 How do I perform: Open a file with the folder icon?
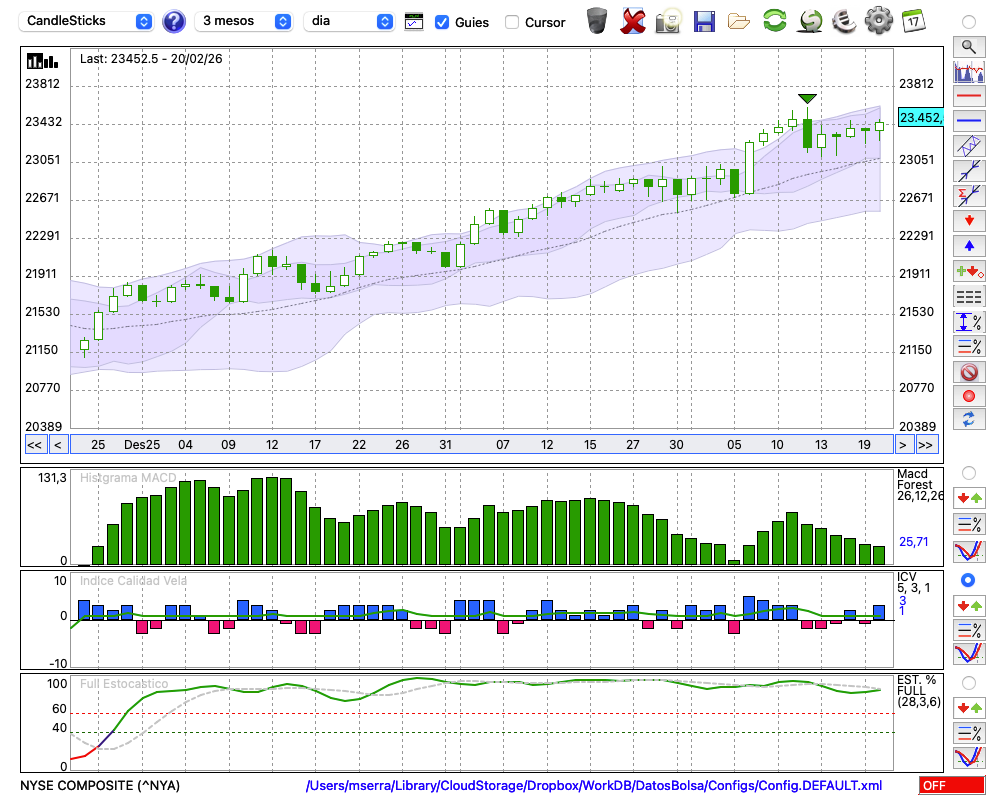[739, 22]
